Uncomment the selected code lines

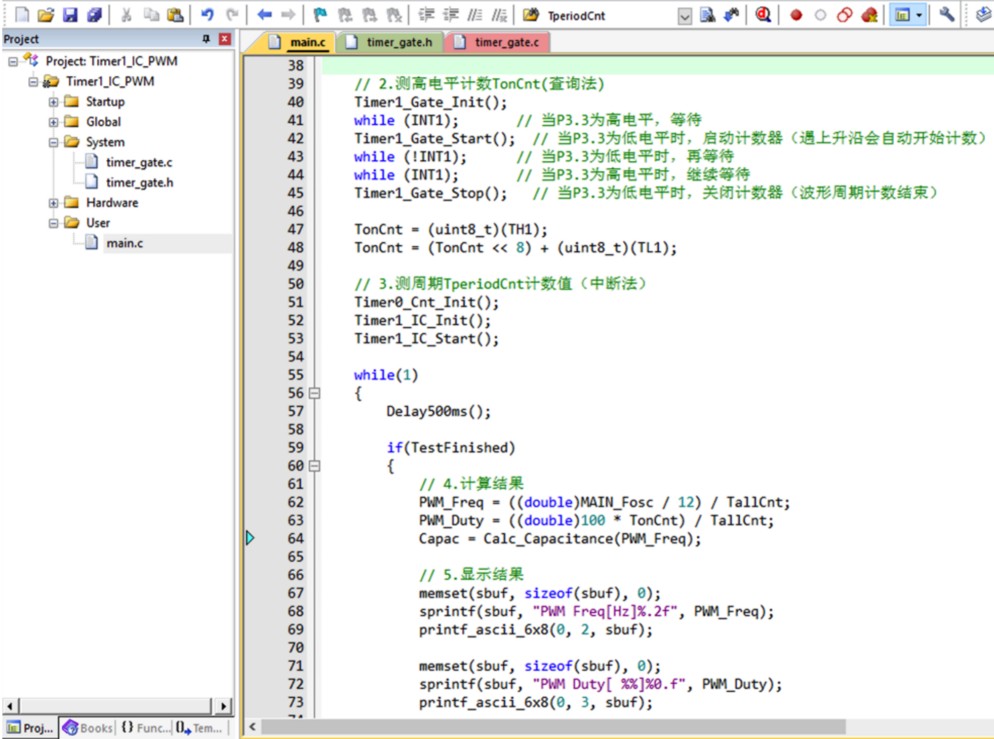[500, 15]
